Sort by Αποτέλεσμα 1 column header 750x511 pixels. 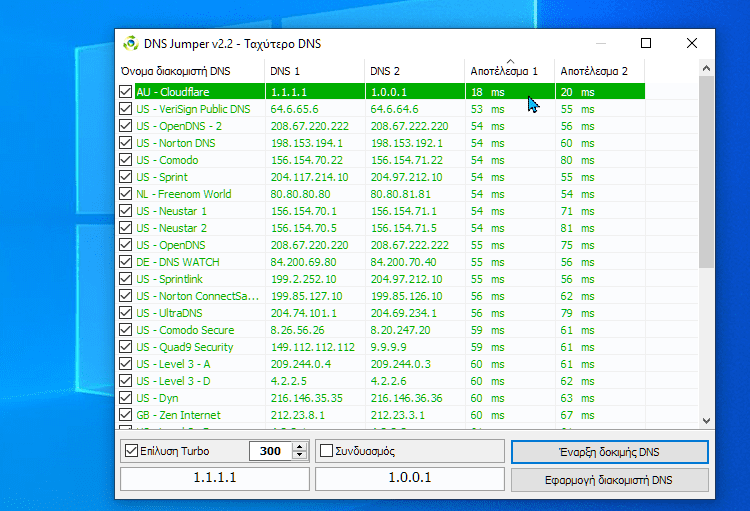click(x=510, y=71)
